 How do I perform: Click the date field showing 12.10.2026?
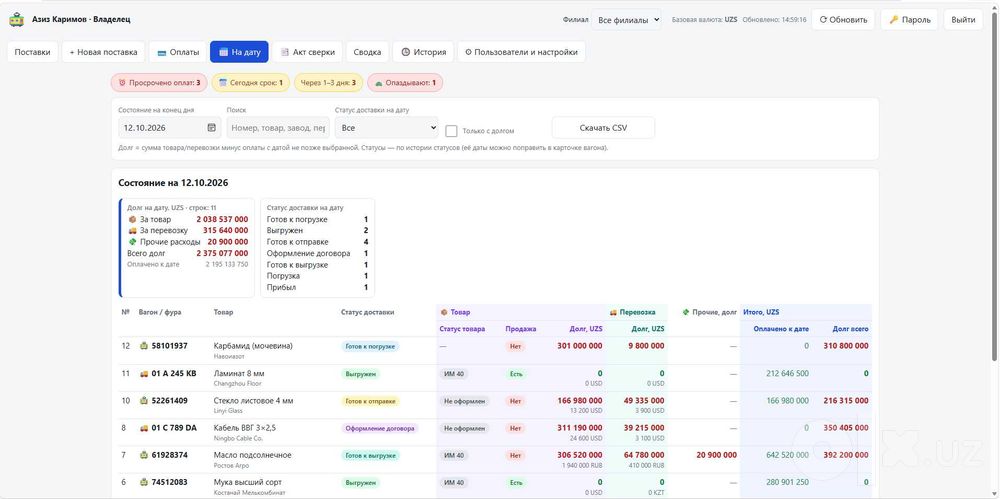(170, 128)
